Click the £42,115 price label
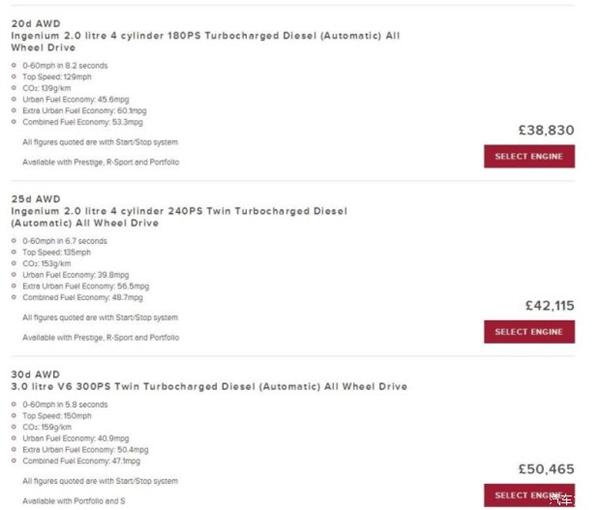 tap(550, 306)
